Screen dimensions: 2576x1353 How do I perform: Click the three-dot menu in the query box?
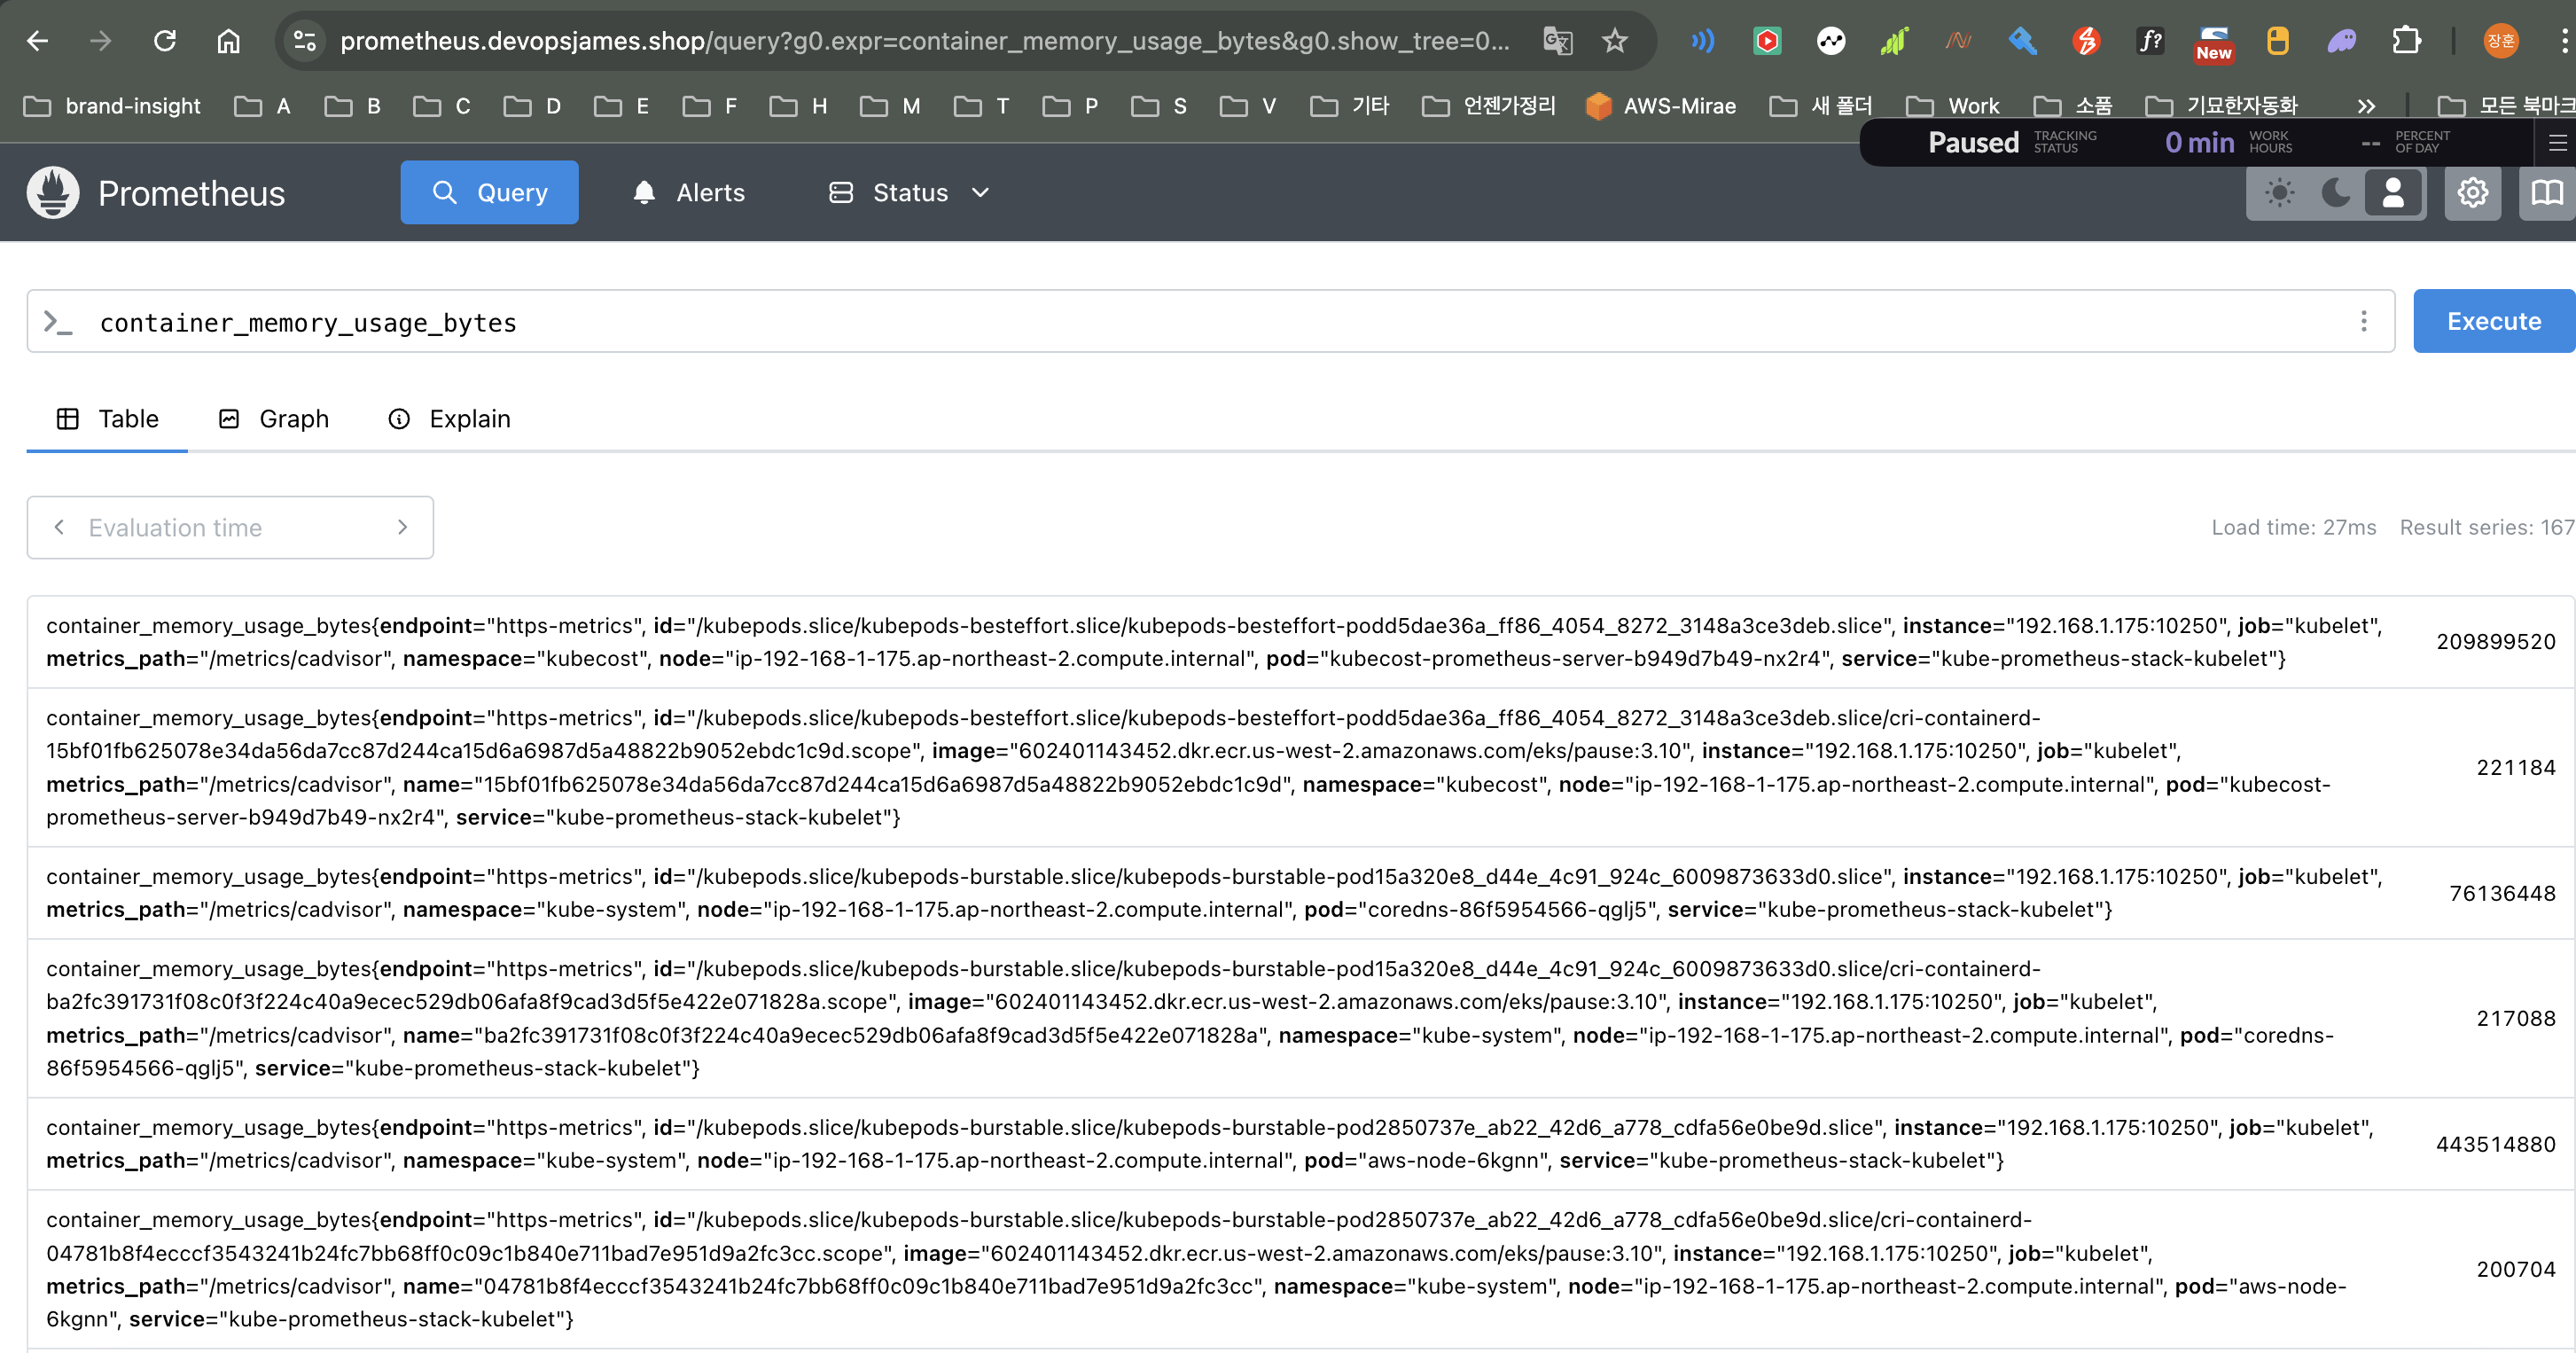(2363, 321)
